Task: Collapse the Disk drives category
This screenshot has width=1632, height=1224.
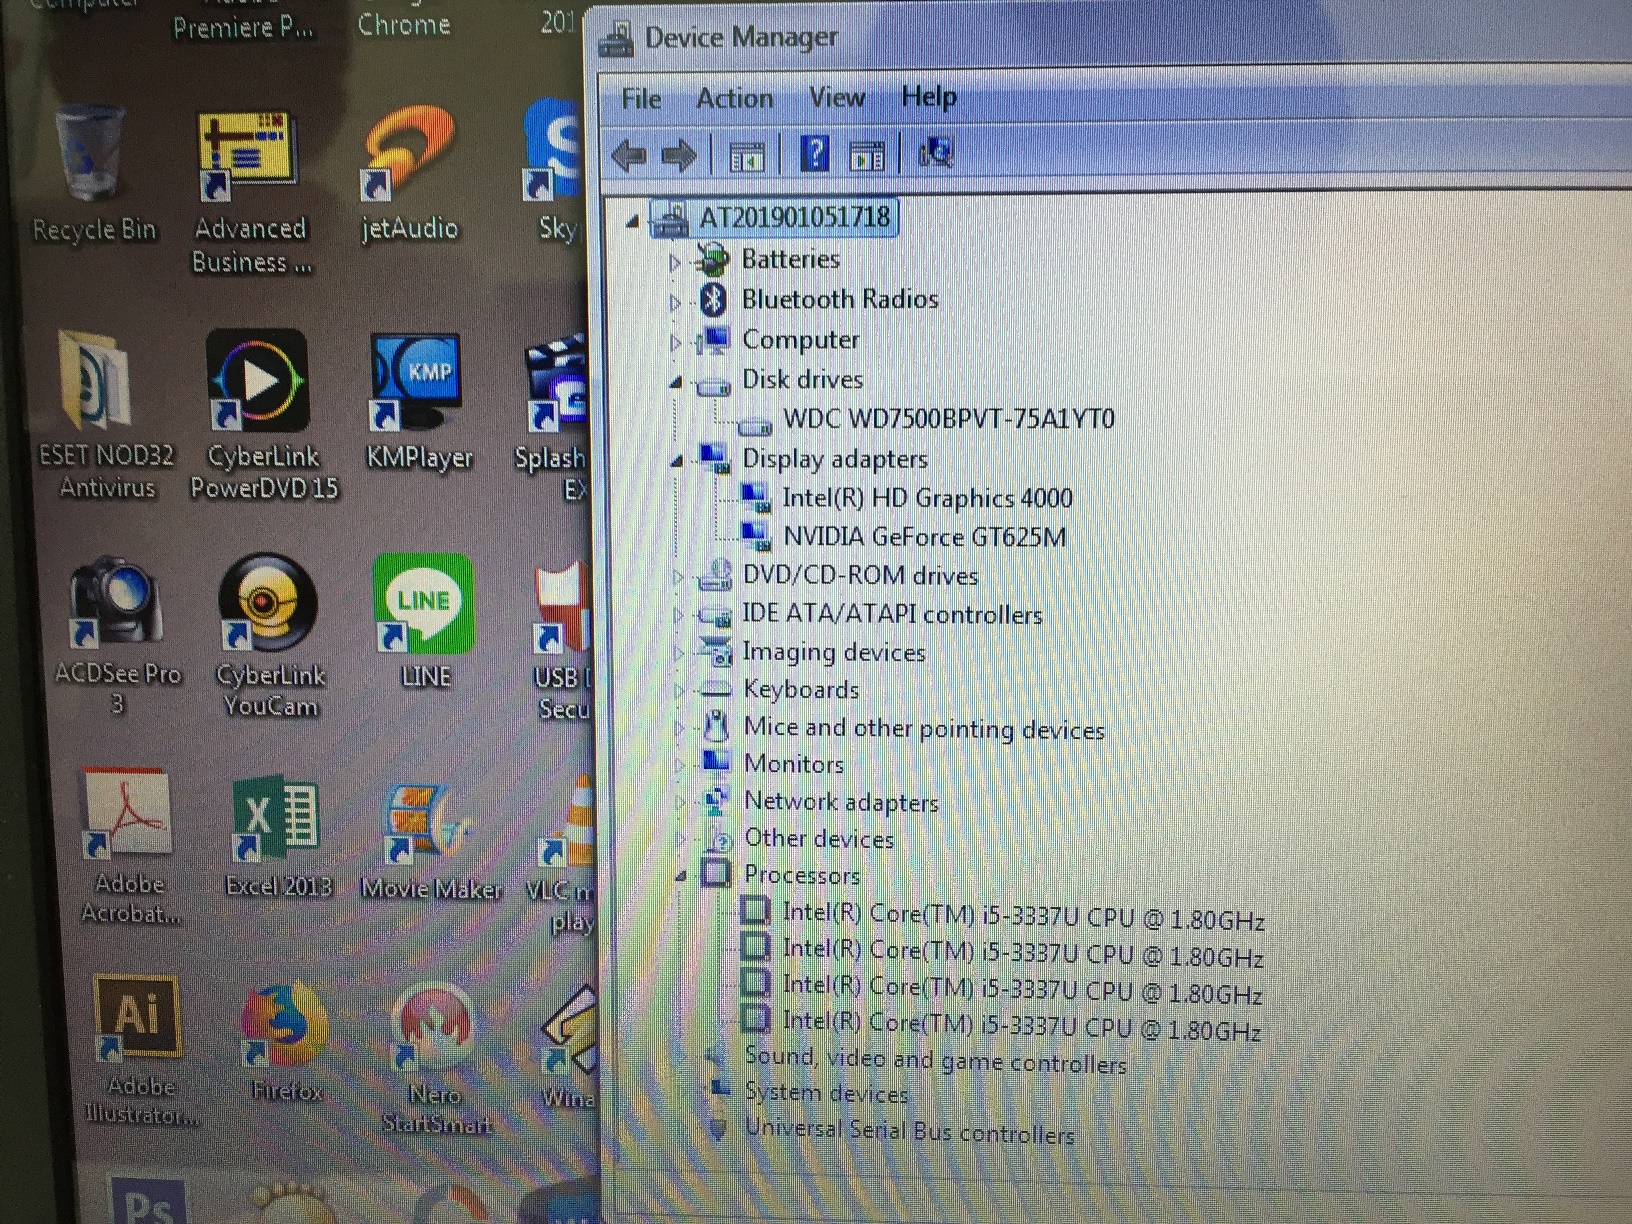Action: point(676,382)
